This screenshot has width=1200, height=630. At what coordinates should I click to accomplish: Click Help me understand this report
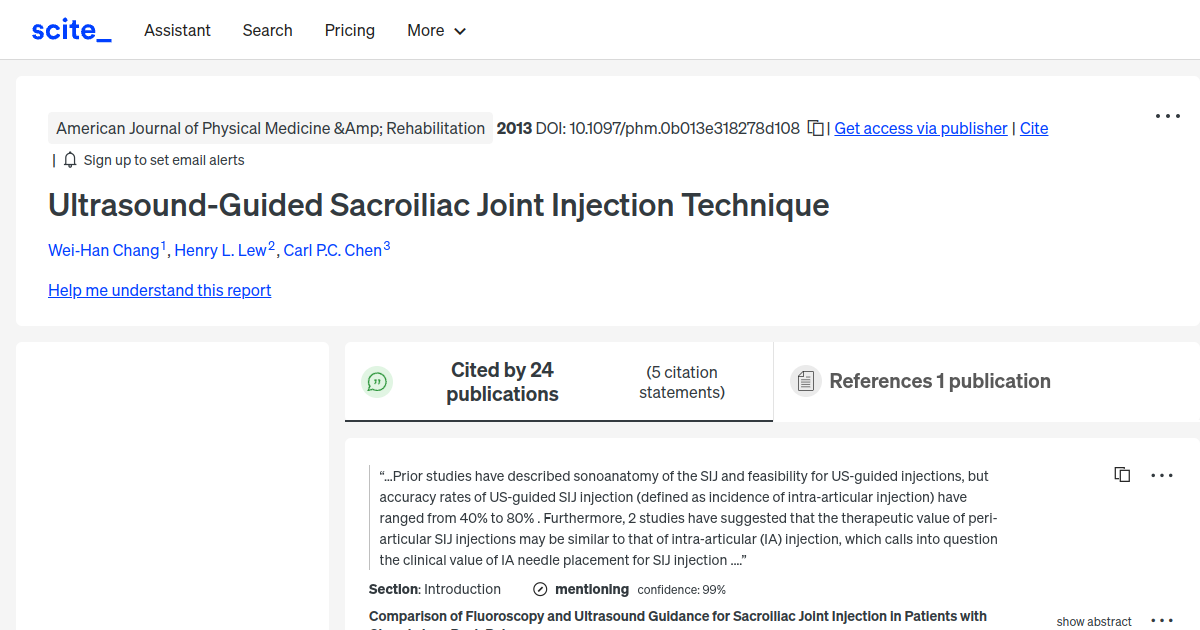click(x=159, y=290)
